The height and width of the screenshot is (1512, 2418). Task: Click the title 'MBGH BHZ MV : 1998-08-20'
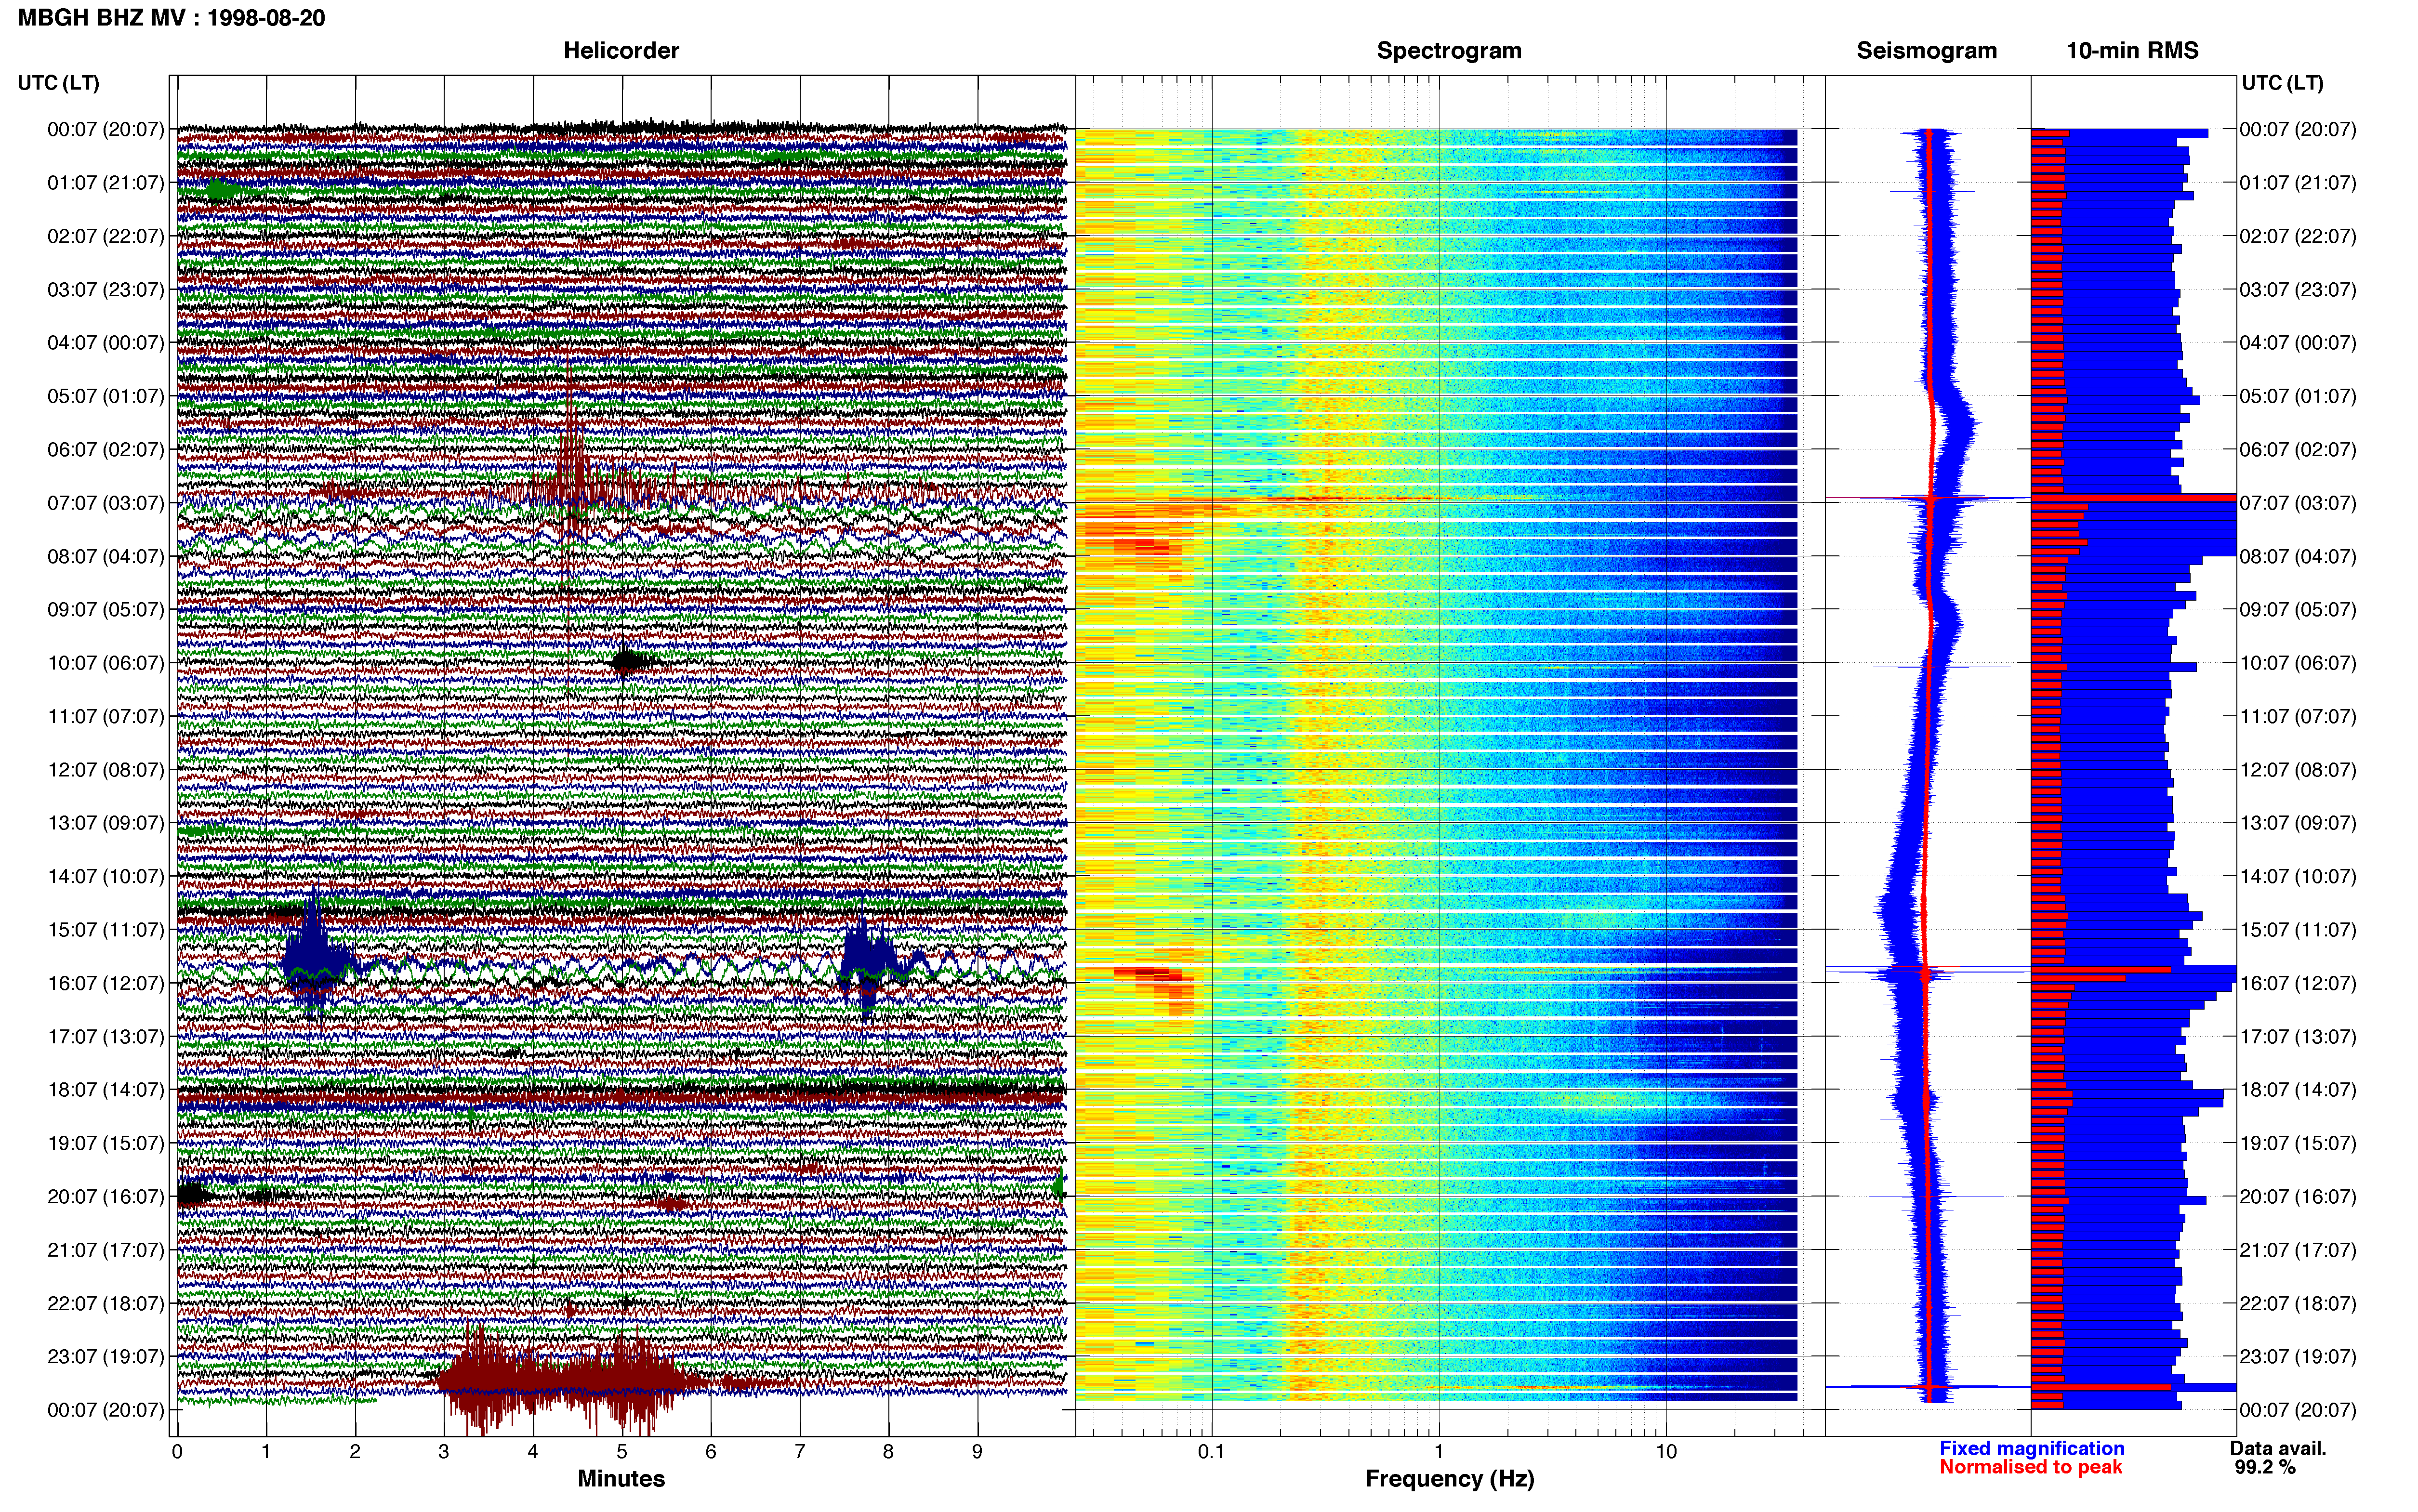[171, 18]
